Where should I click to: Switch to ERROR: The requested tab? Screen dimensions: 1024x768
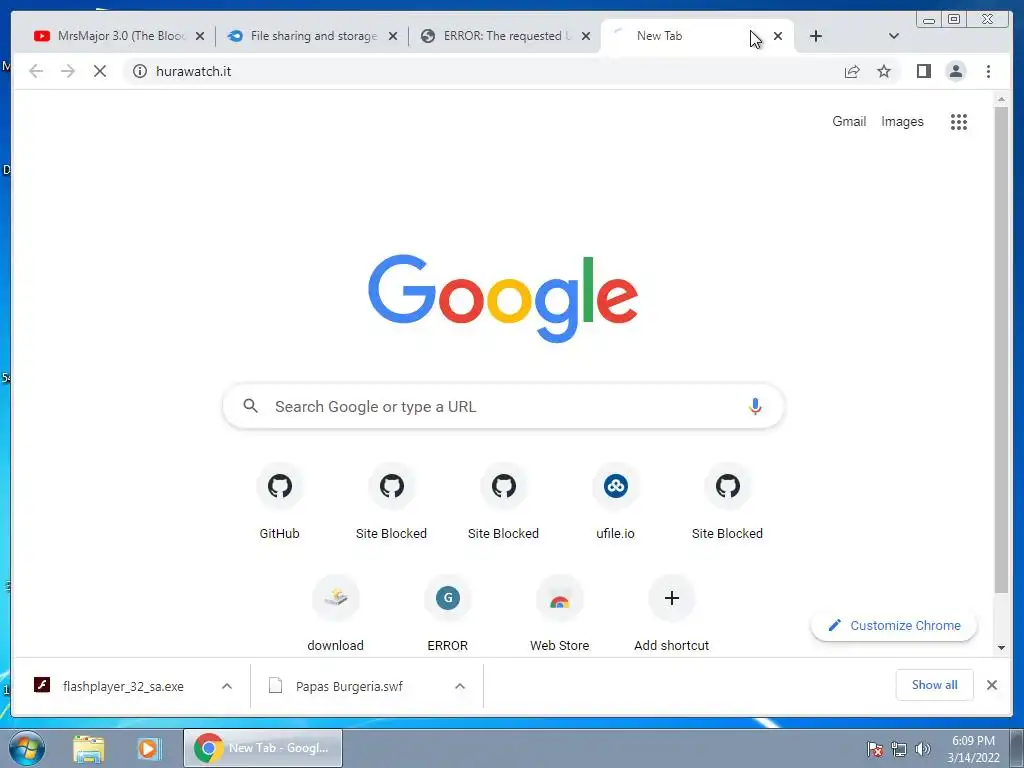503,36
